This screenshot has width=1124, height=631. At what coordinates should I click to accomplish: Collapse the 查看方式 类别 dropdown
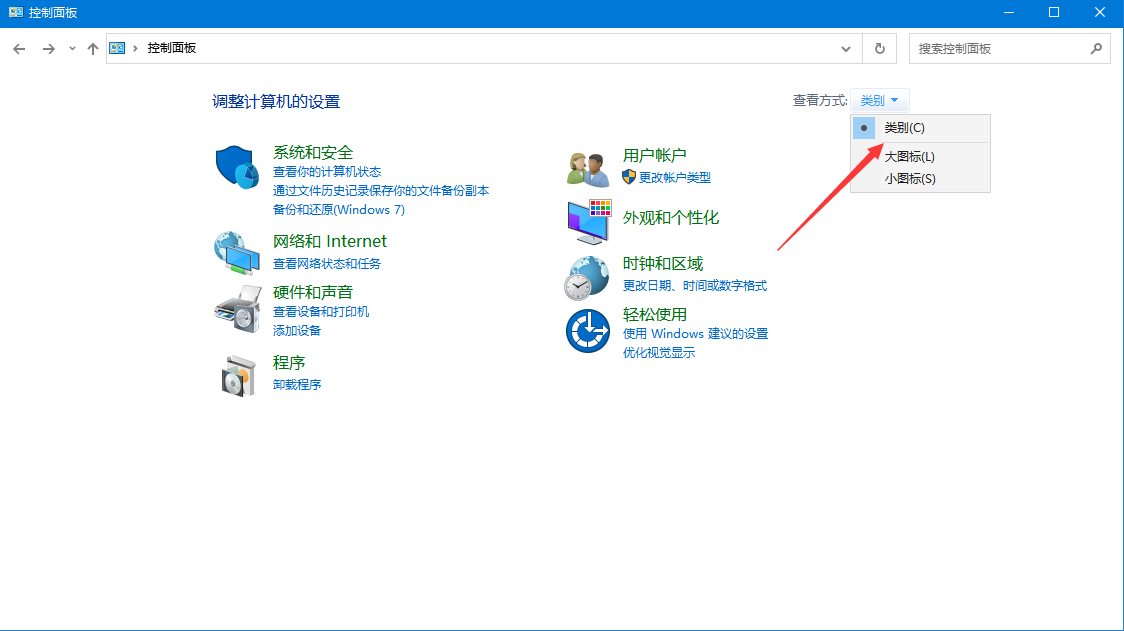pos(880,100)
